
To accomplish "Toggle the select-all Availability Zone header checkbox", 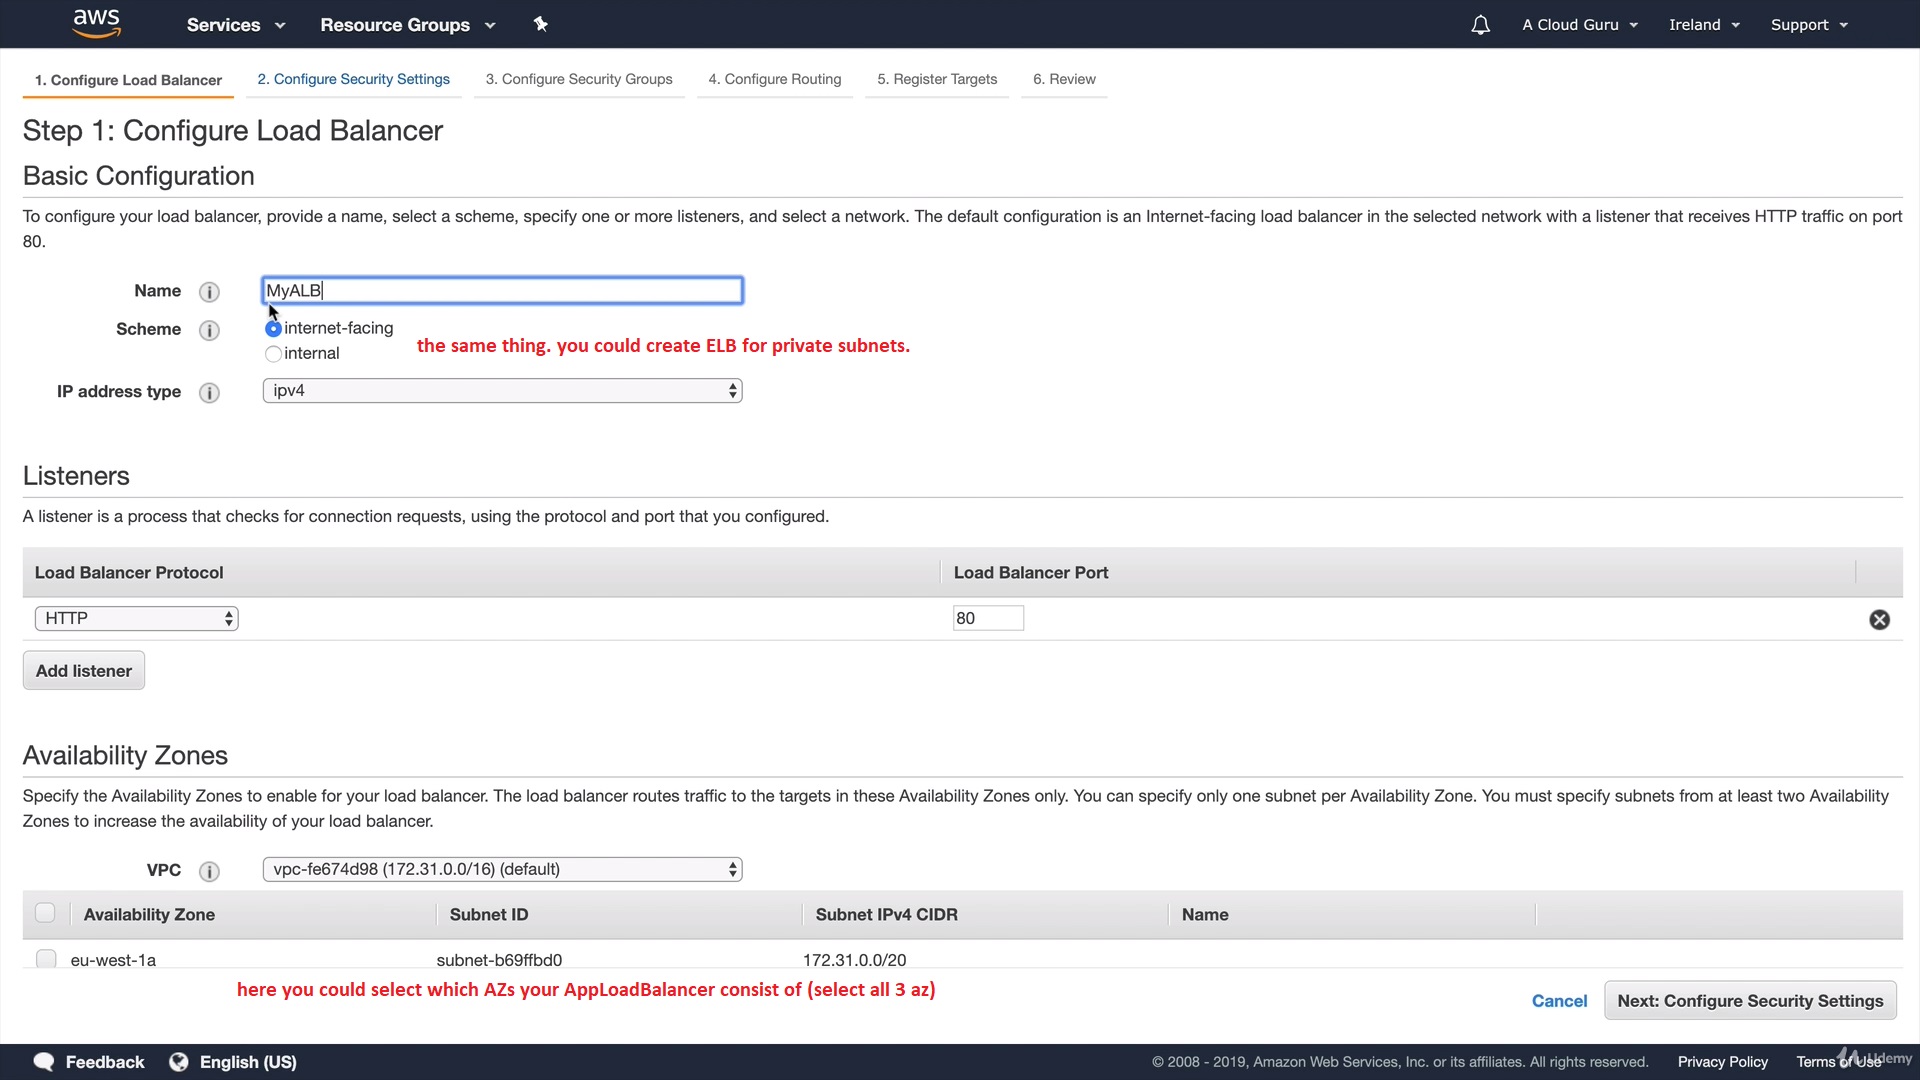I will pyautogui.click(x=45, y=913).
